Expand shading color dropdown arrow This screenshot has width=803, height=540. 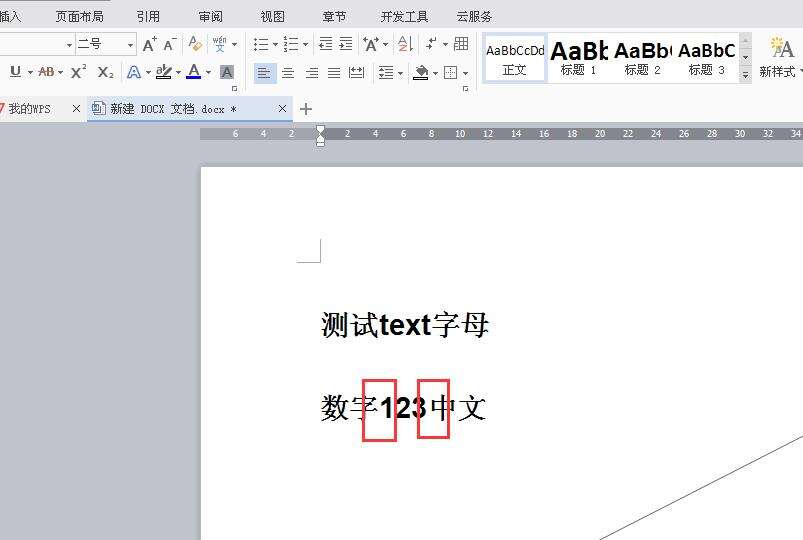coord(435,73)
